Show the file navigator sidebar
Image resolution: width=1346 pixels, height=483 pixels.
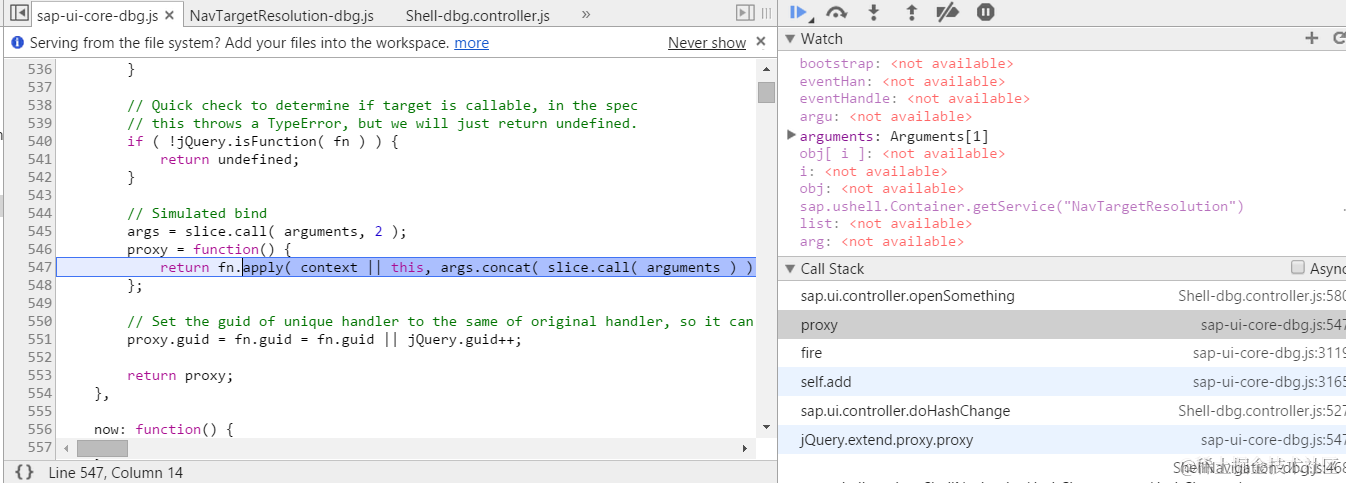[x=18, y=13]
